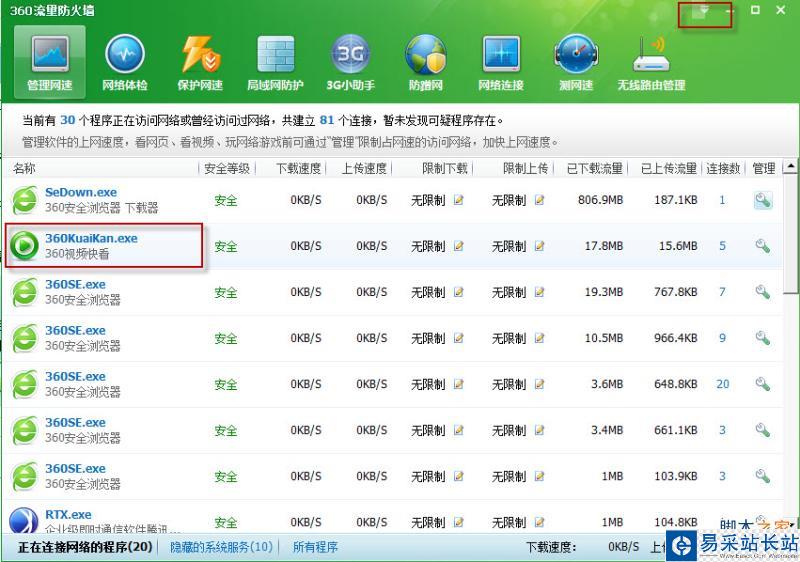The image size is (800, 562).
Task: Open connection count 1 for SeDown.exe
Action: [722, 200]
